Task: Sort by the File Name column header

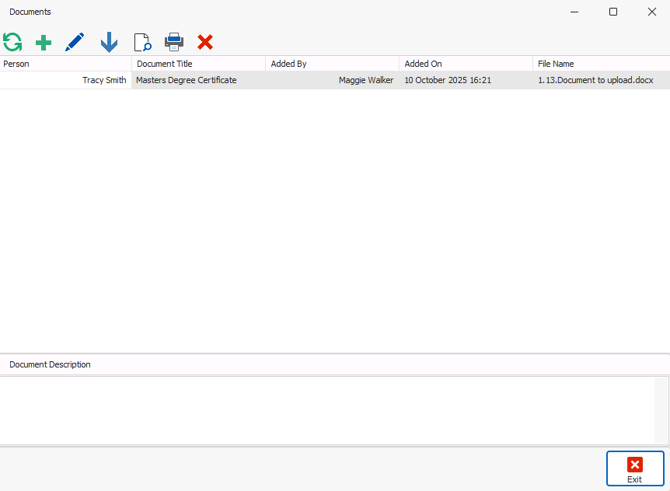Action: click(600, 64)
